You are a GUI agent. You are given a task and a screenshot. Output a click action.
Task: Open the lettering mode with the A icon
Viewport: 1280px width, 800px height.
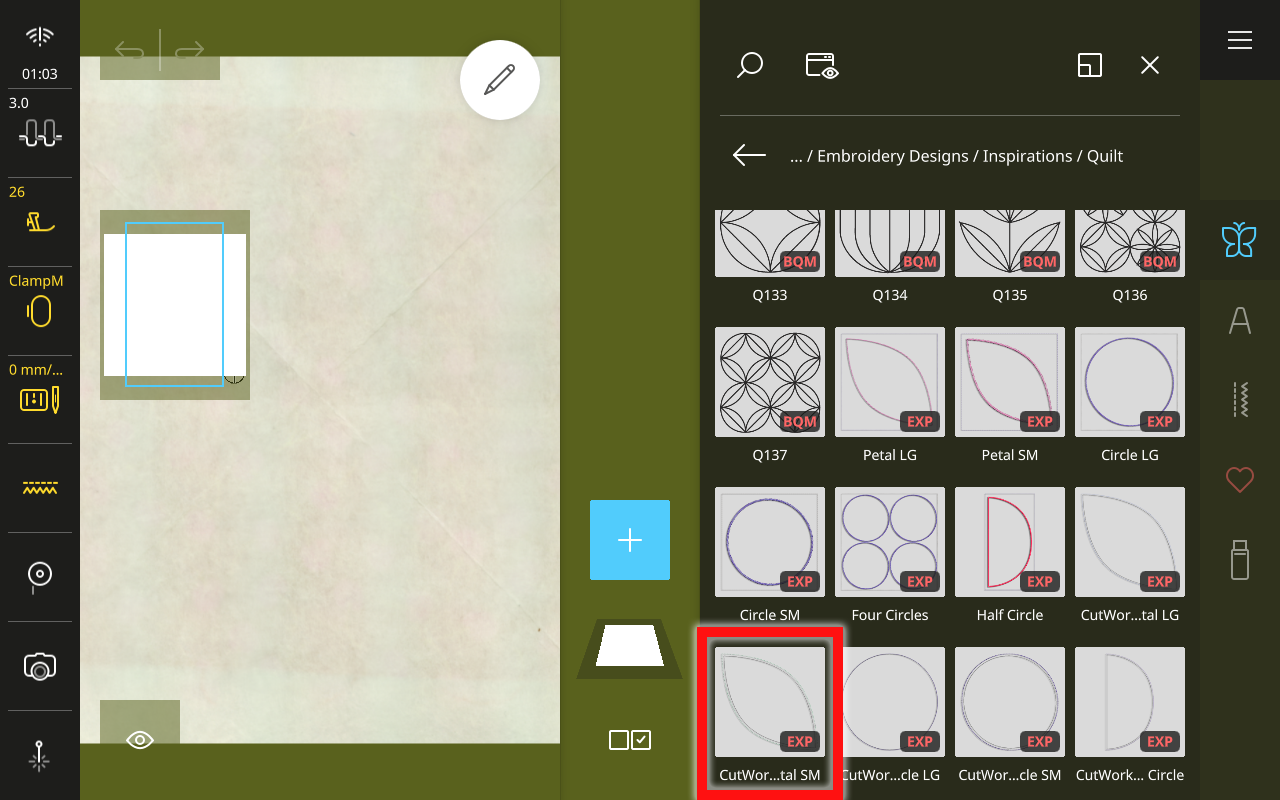tap(1239, 320)
